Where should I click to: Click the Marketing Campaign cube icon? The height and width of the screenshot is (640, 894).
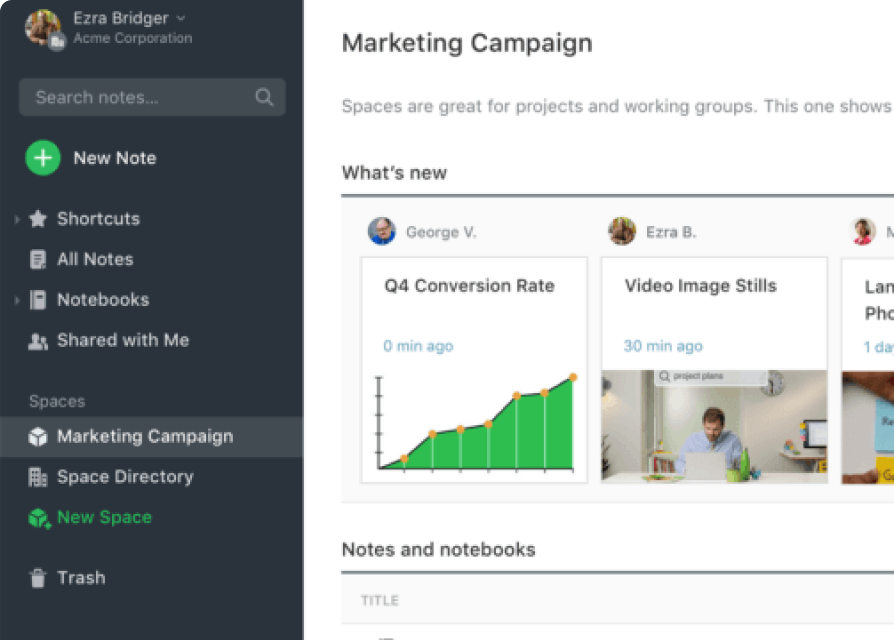(x=38, y=437)
